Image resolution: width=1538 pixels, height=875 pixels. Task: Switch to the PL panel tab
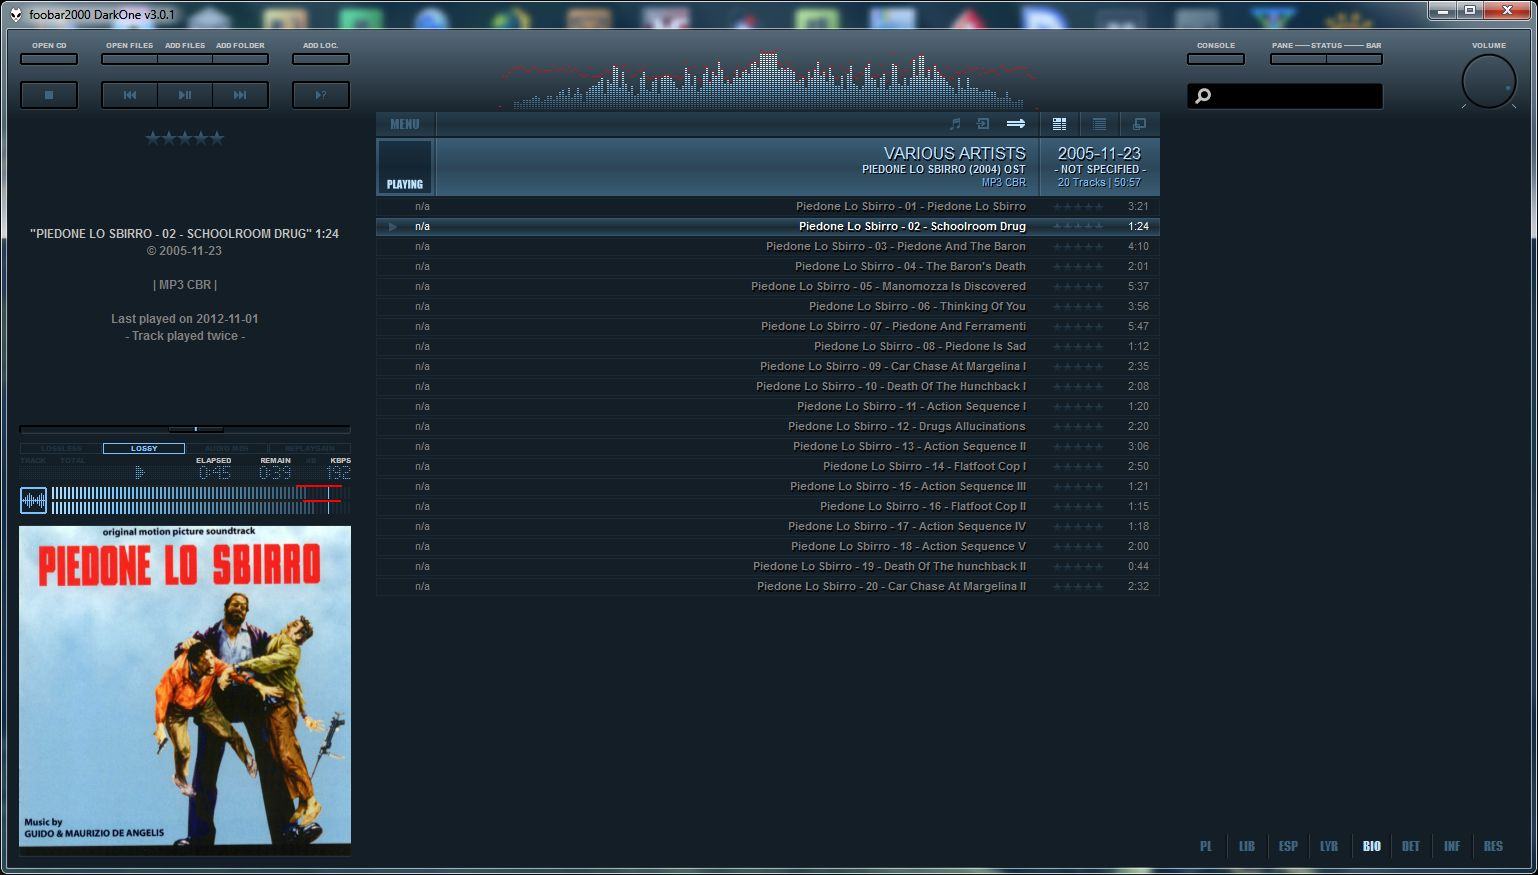(1206, 846)
